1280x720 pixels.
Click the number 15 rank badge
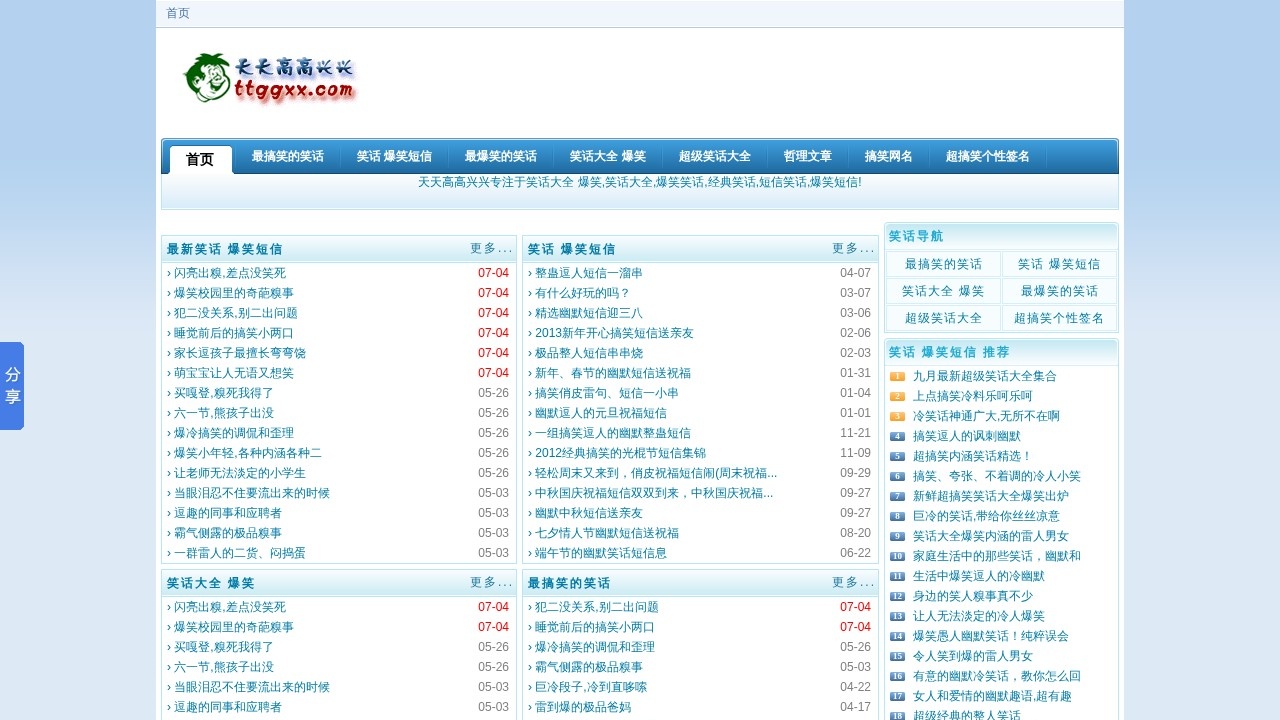coord(897,656)
